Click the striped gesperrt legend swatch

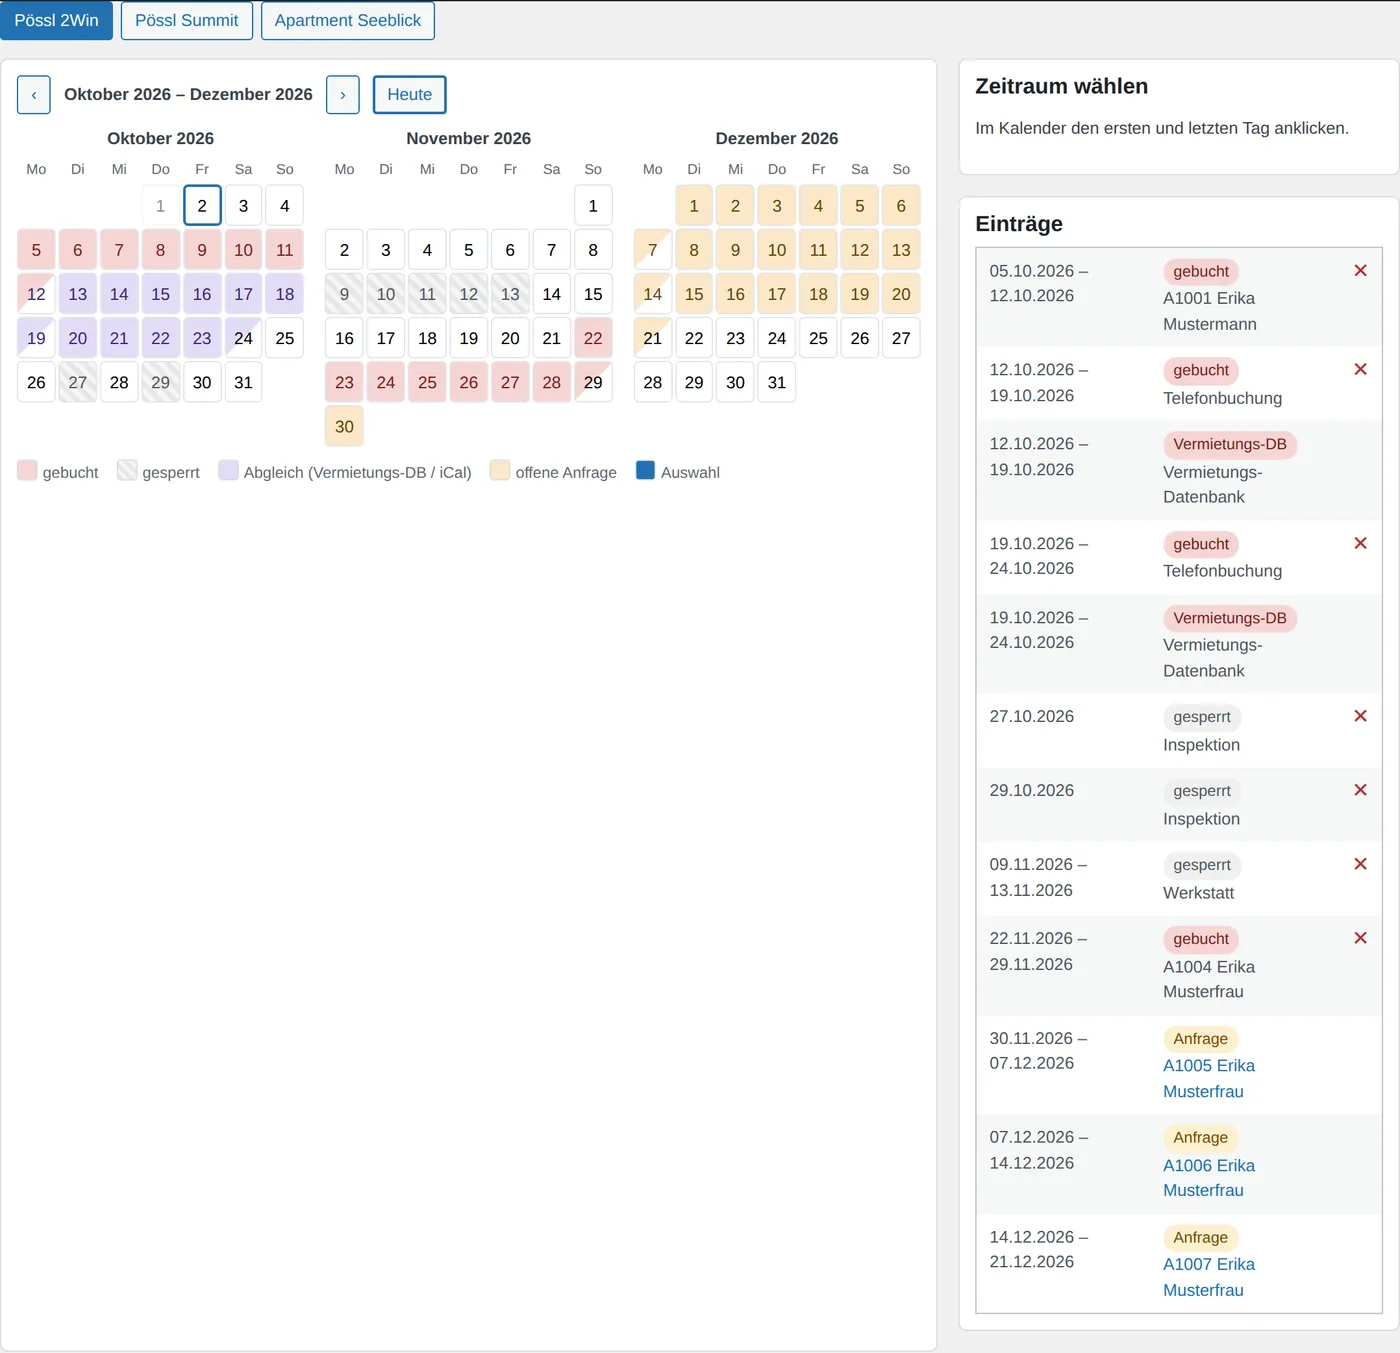pos(127,471)
